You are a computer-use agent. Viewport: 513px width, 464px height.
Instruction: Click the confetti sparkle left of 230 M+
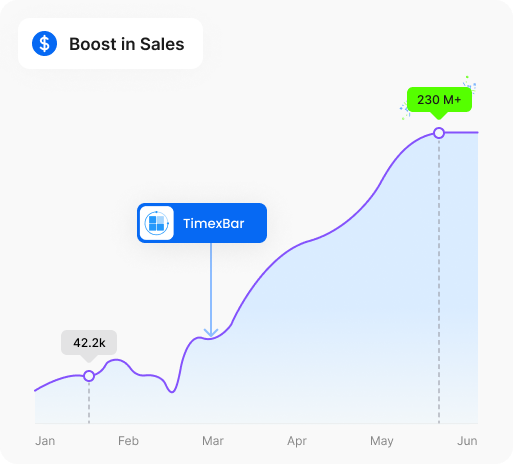[405, 111]
